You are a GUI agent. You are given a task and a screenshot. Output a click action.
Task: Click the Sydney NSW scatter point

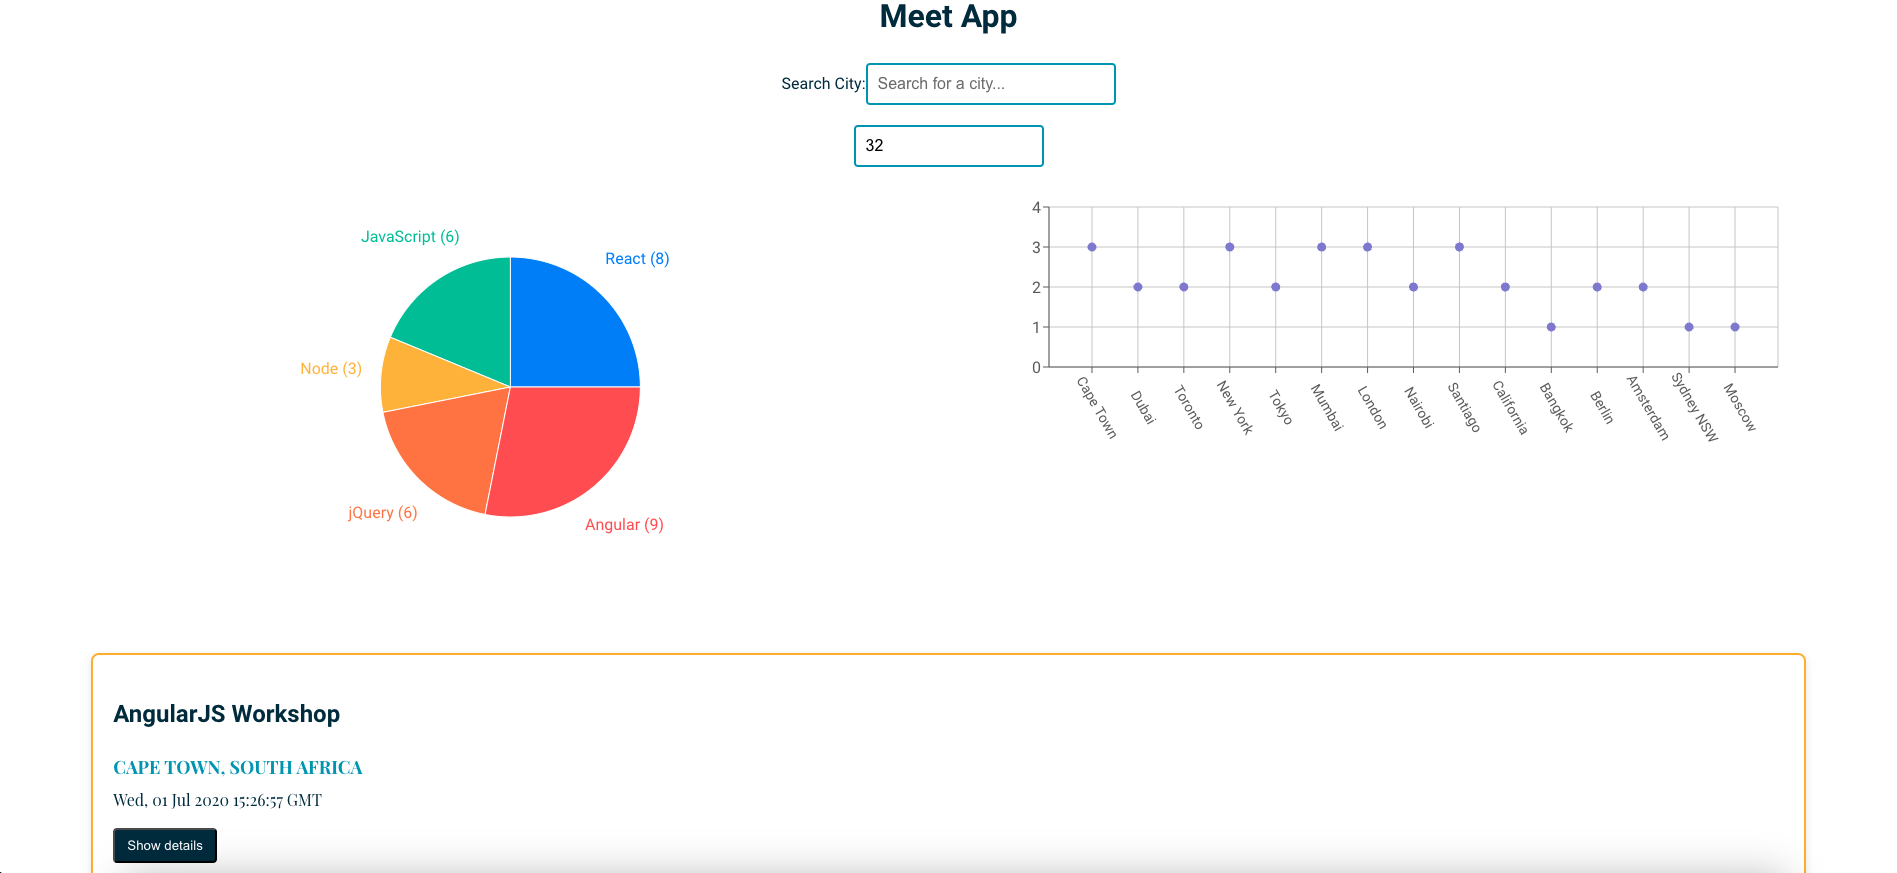tap(1689, 327)
